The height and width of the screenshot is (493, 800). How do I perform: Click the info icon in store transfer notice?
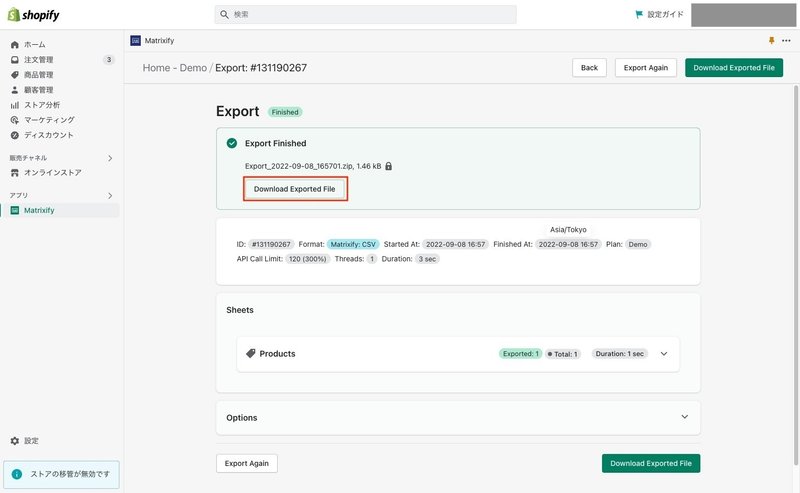click(x=17, y=475)
